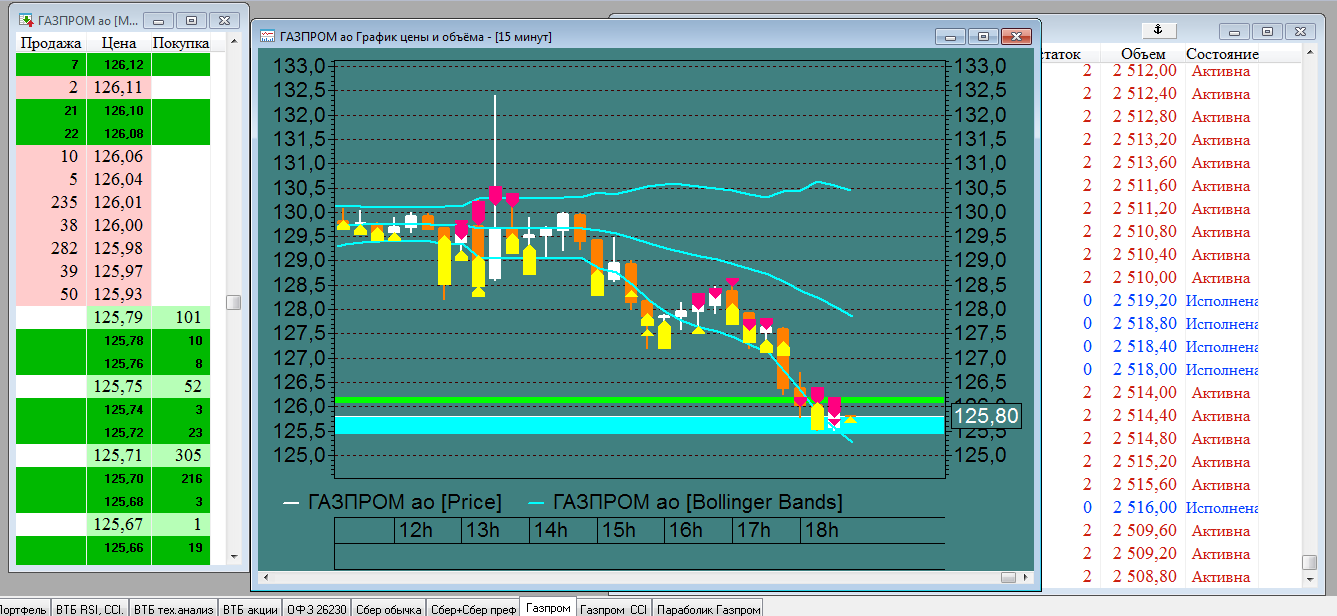Viewport: 1337px width, 616px height.
Task: Restore the order book window
Action: [x=192, y=19]
